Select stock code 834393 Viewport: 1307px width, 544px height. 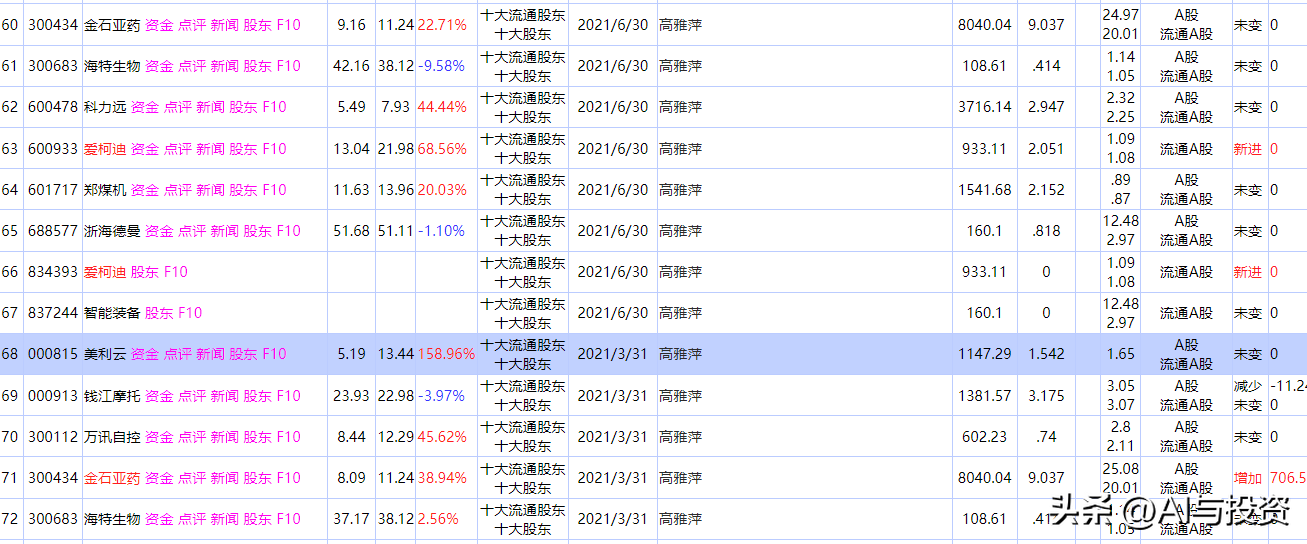pyautogui.click(x=53, y=271)
